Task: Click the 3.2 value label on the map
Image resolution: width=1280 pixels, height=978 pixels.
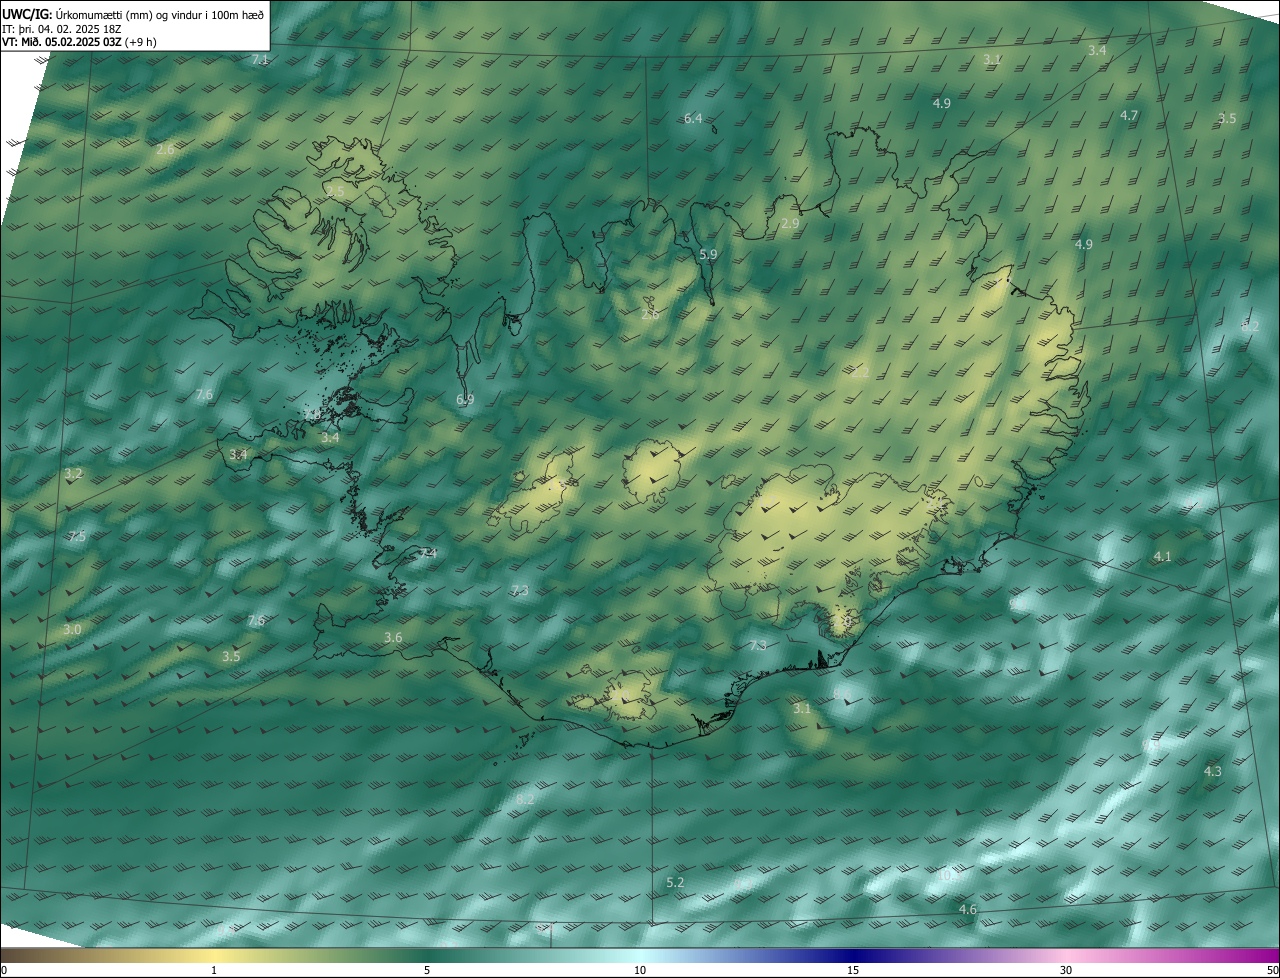Action: [x=73, y=473]
